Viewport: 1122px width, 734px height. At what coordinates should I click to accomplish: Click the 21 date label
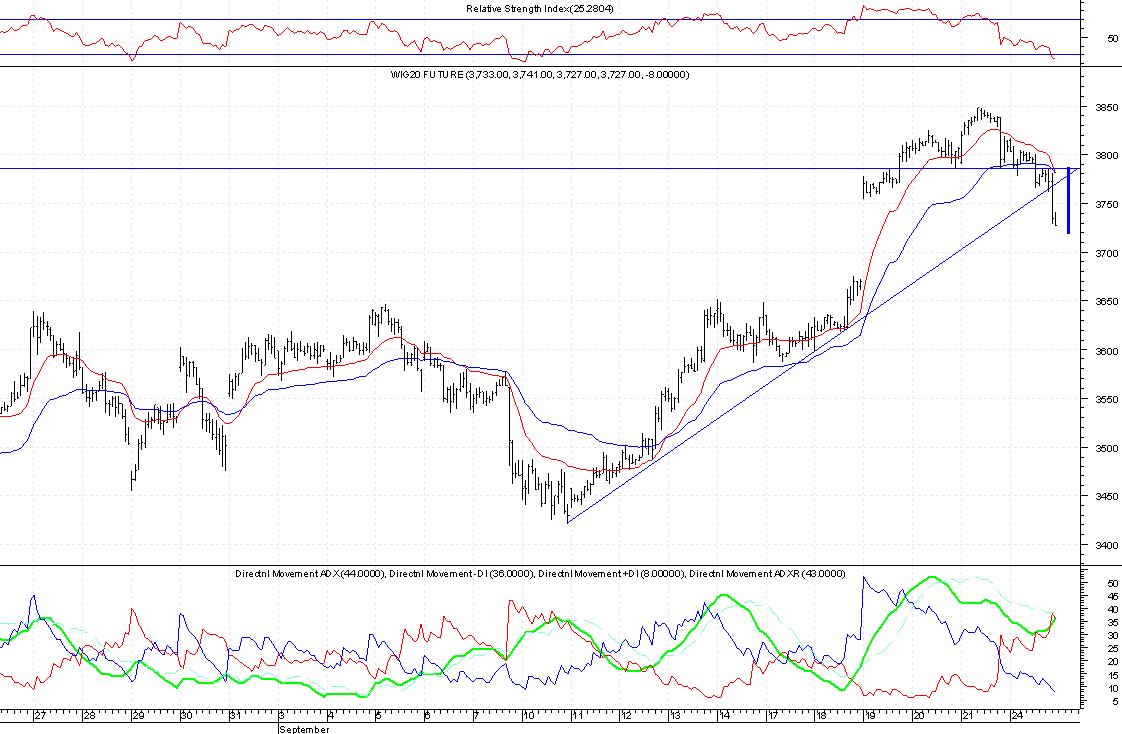967,715
